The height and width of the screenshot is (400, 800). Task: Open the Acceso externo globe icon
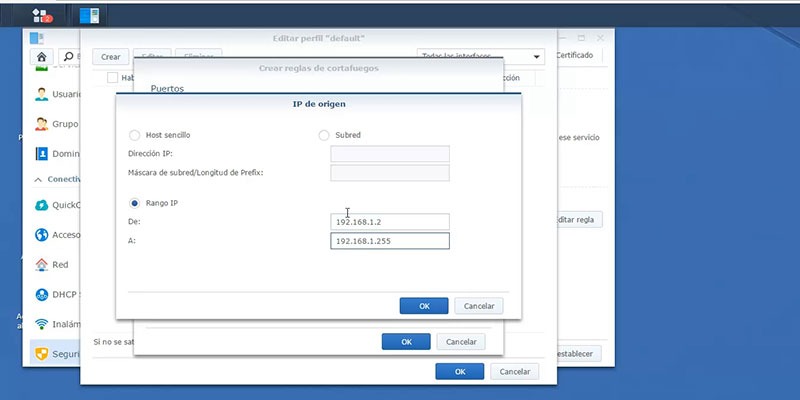pyautogui.click(x=41, y=235)
